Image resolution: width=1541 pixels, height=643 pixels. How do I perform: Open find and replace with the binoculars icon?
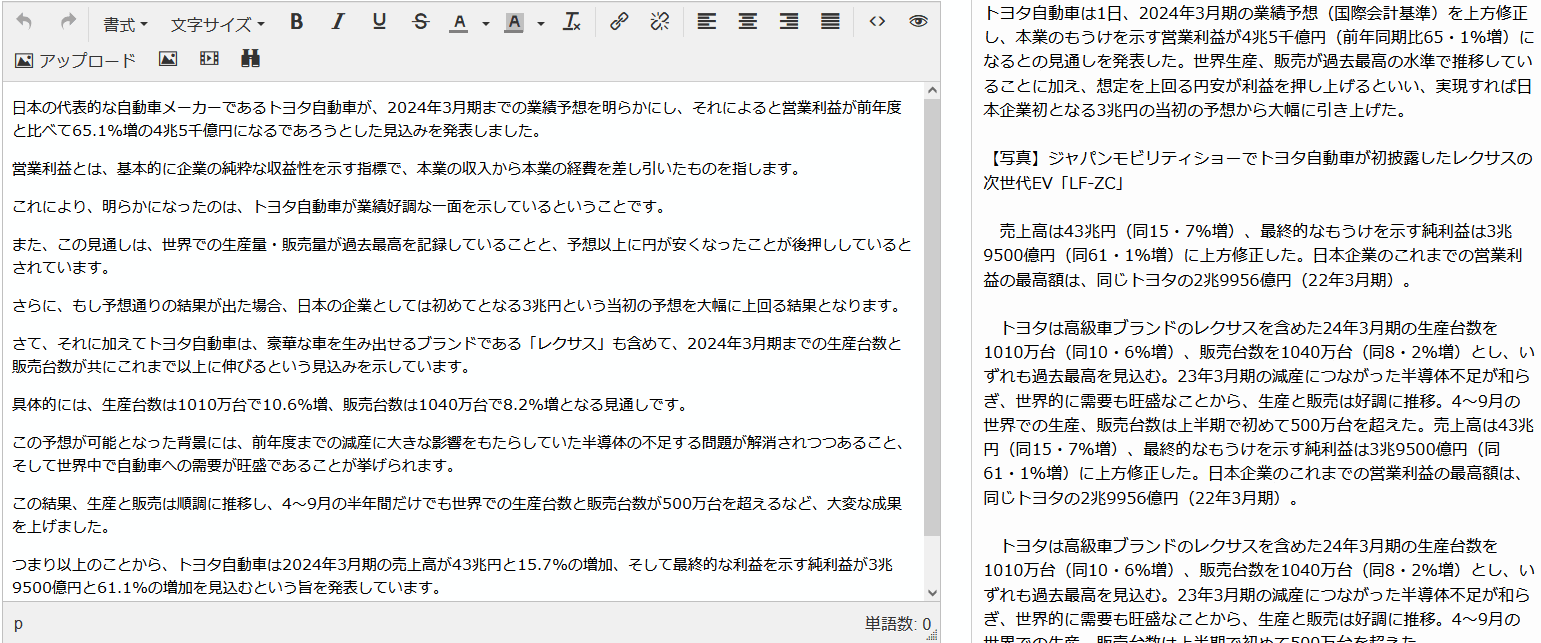[250, 60]
